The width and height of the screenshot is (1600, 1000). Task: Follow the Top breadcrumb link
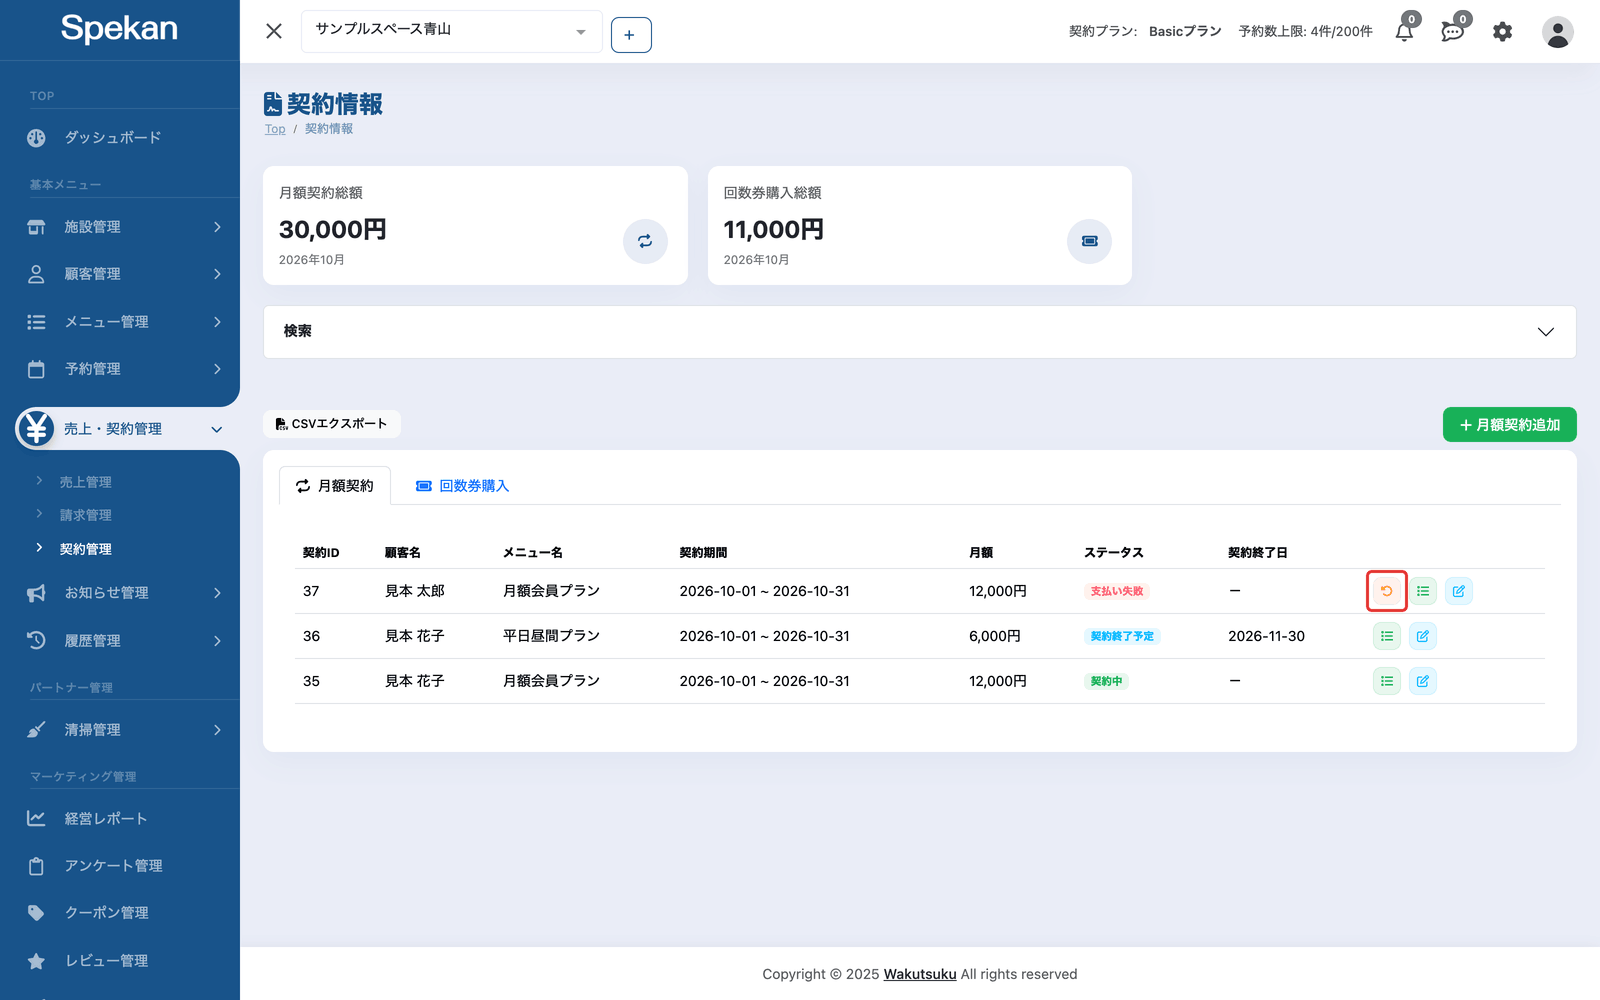[275, 129]
